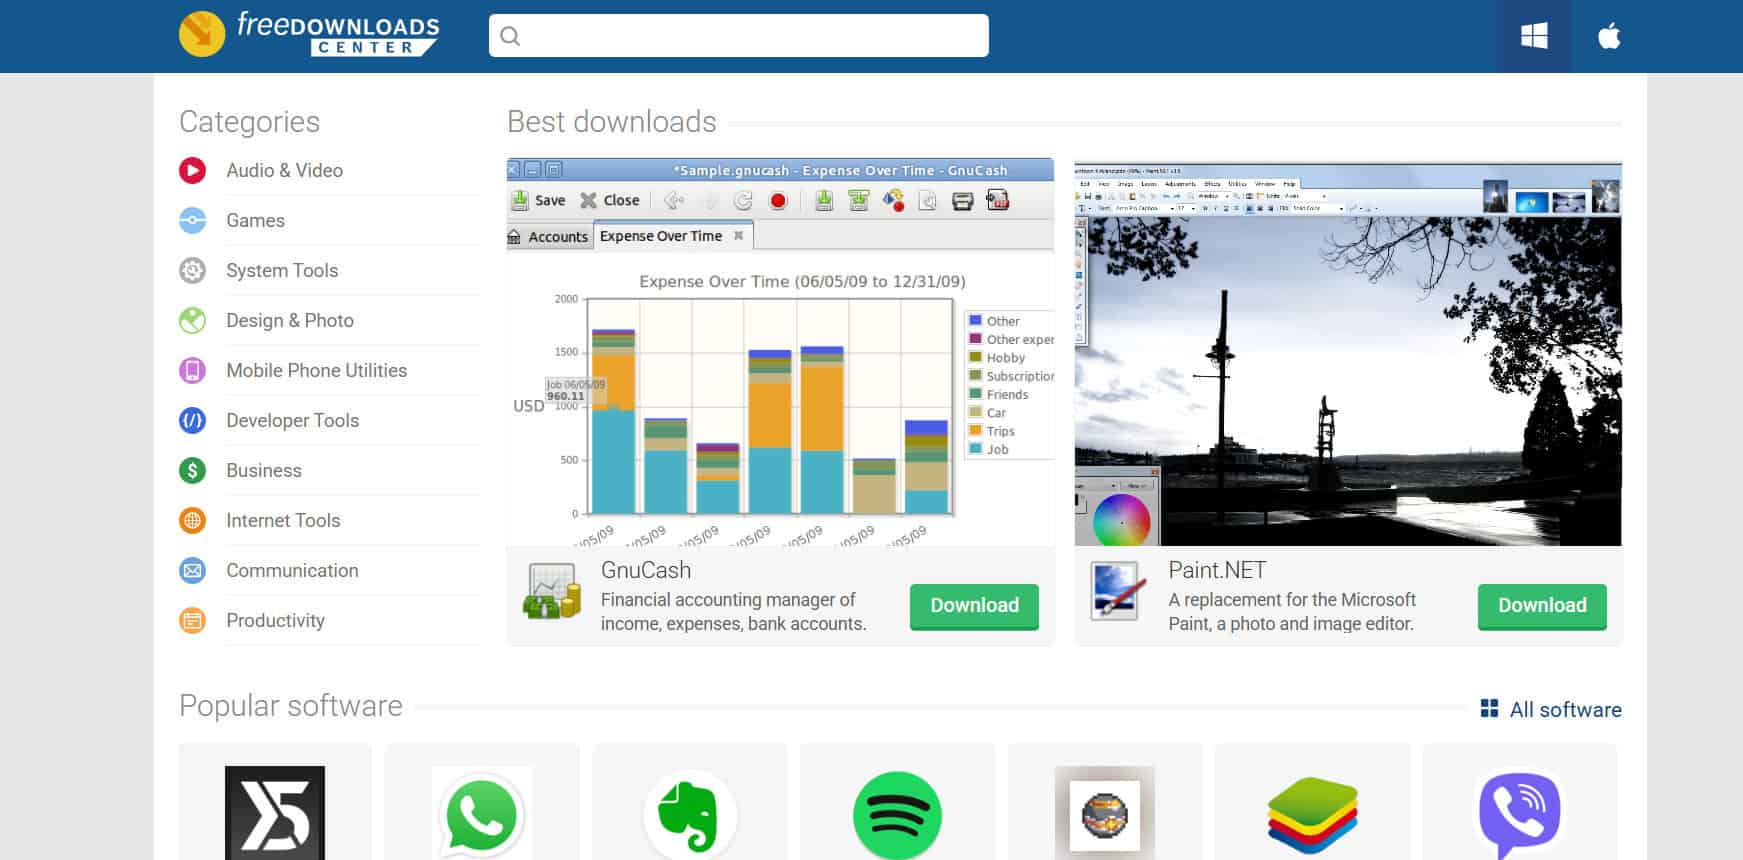Click the Business dollar icon
Screen dimensions: 1743x860
click(x=192, y=470)
